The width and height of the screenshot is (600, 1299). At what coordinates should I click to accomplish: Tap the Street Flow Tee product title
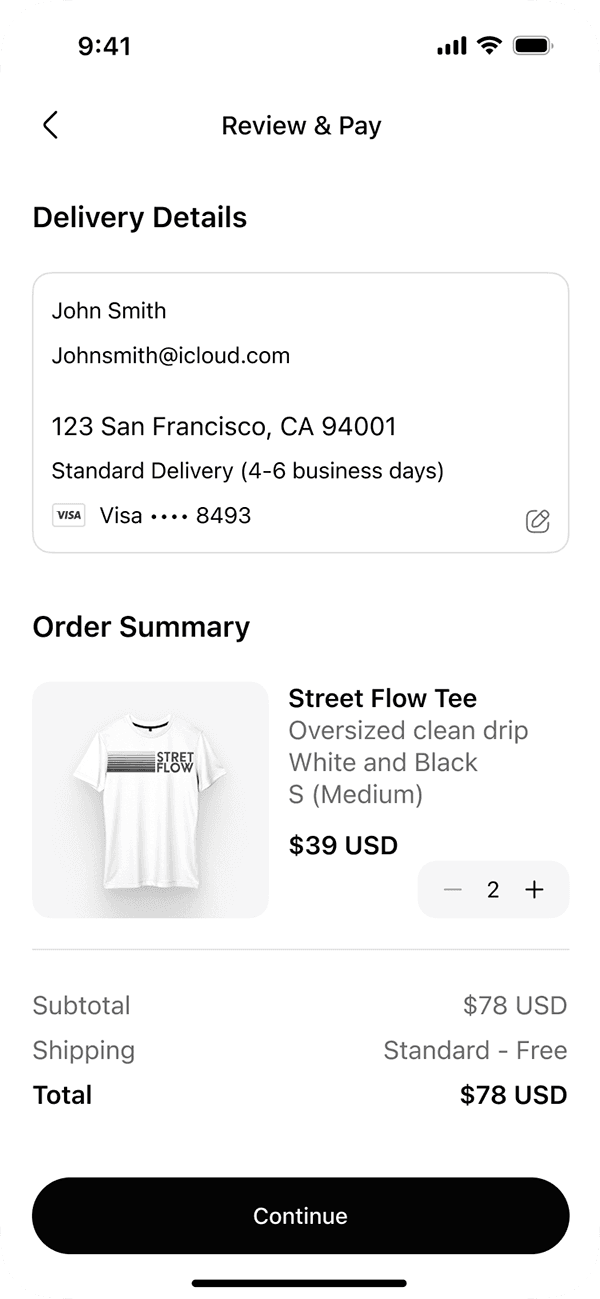pos(382,698)
